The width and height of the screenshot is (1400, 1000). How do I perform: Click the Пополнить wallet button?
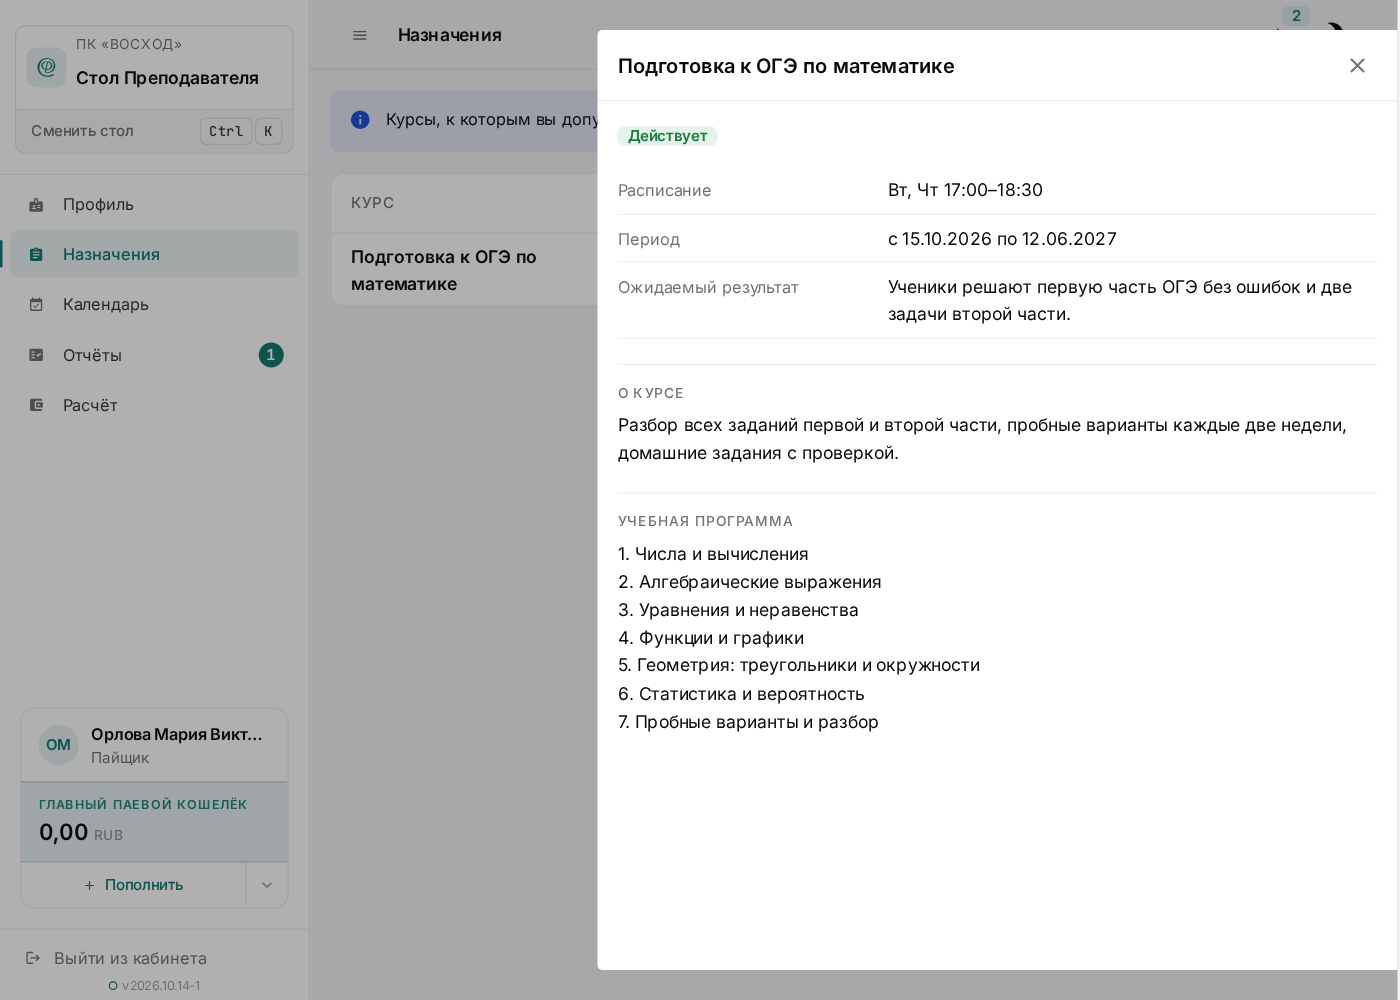[x=134, y=885]
